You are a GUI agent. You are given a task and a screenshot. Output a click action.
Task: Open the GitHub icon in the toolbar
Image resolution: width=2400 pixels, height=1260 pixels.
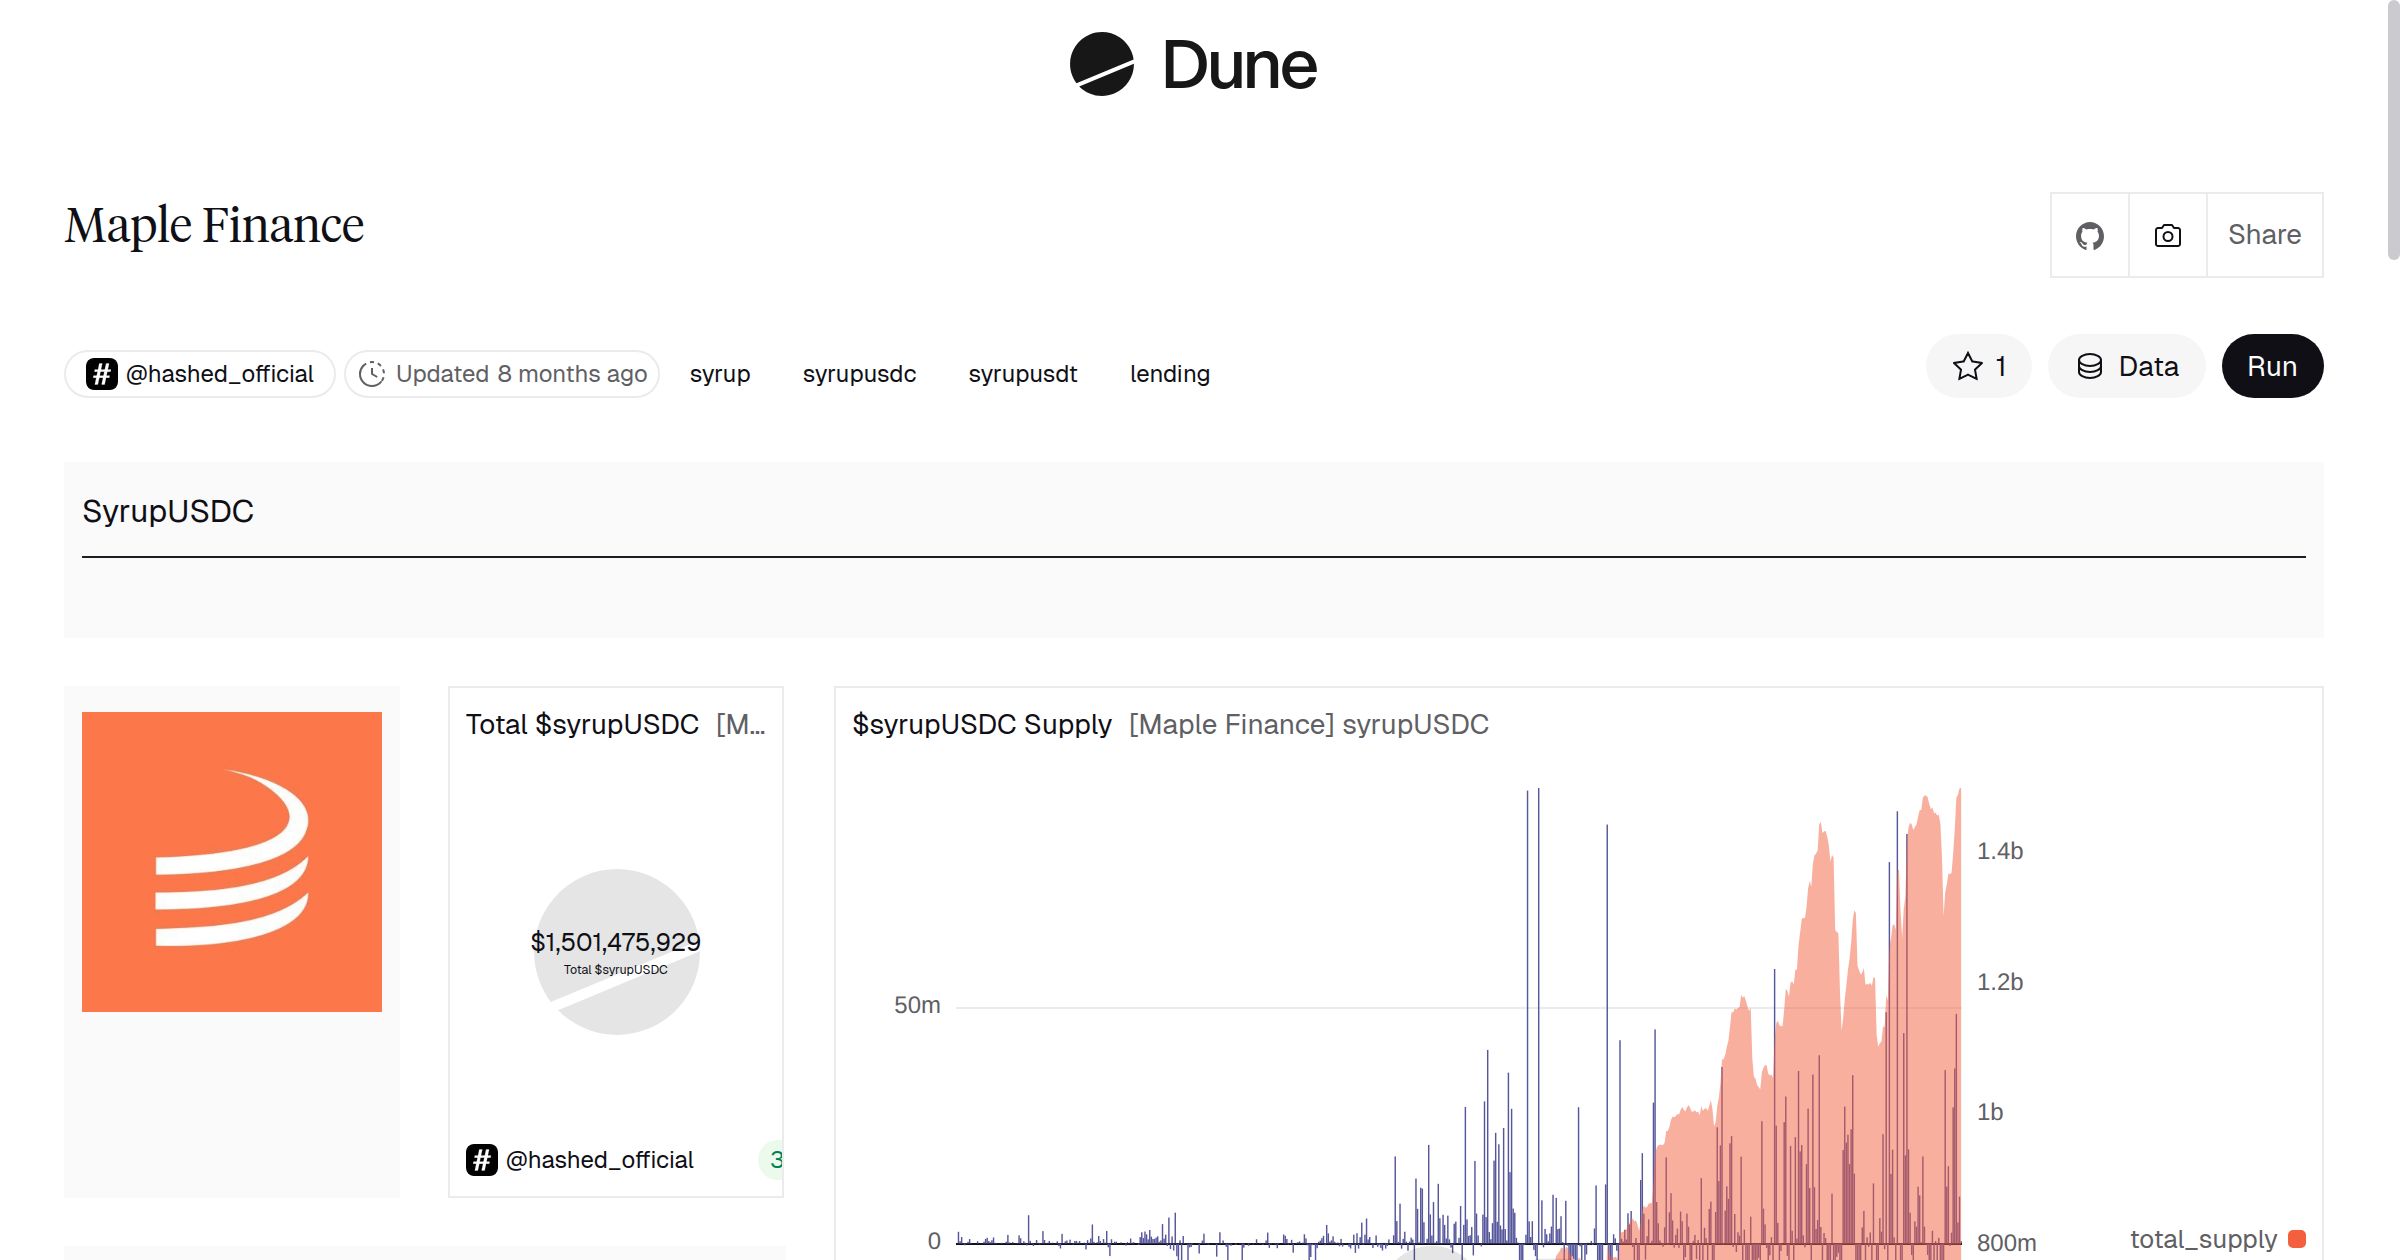click(x=2089, y=235)
